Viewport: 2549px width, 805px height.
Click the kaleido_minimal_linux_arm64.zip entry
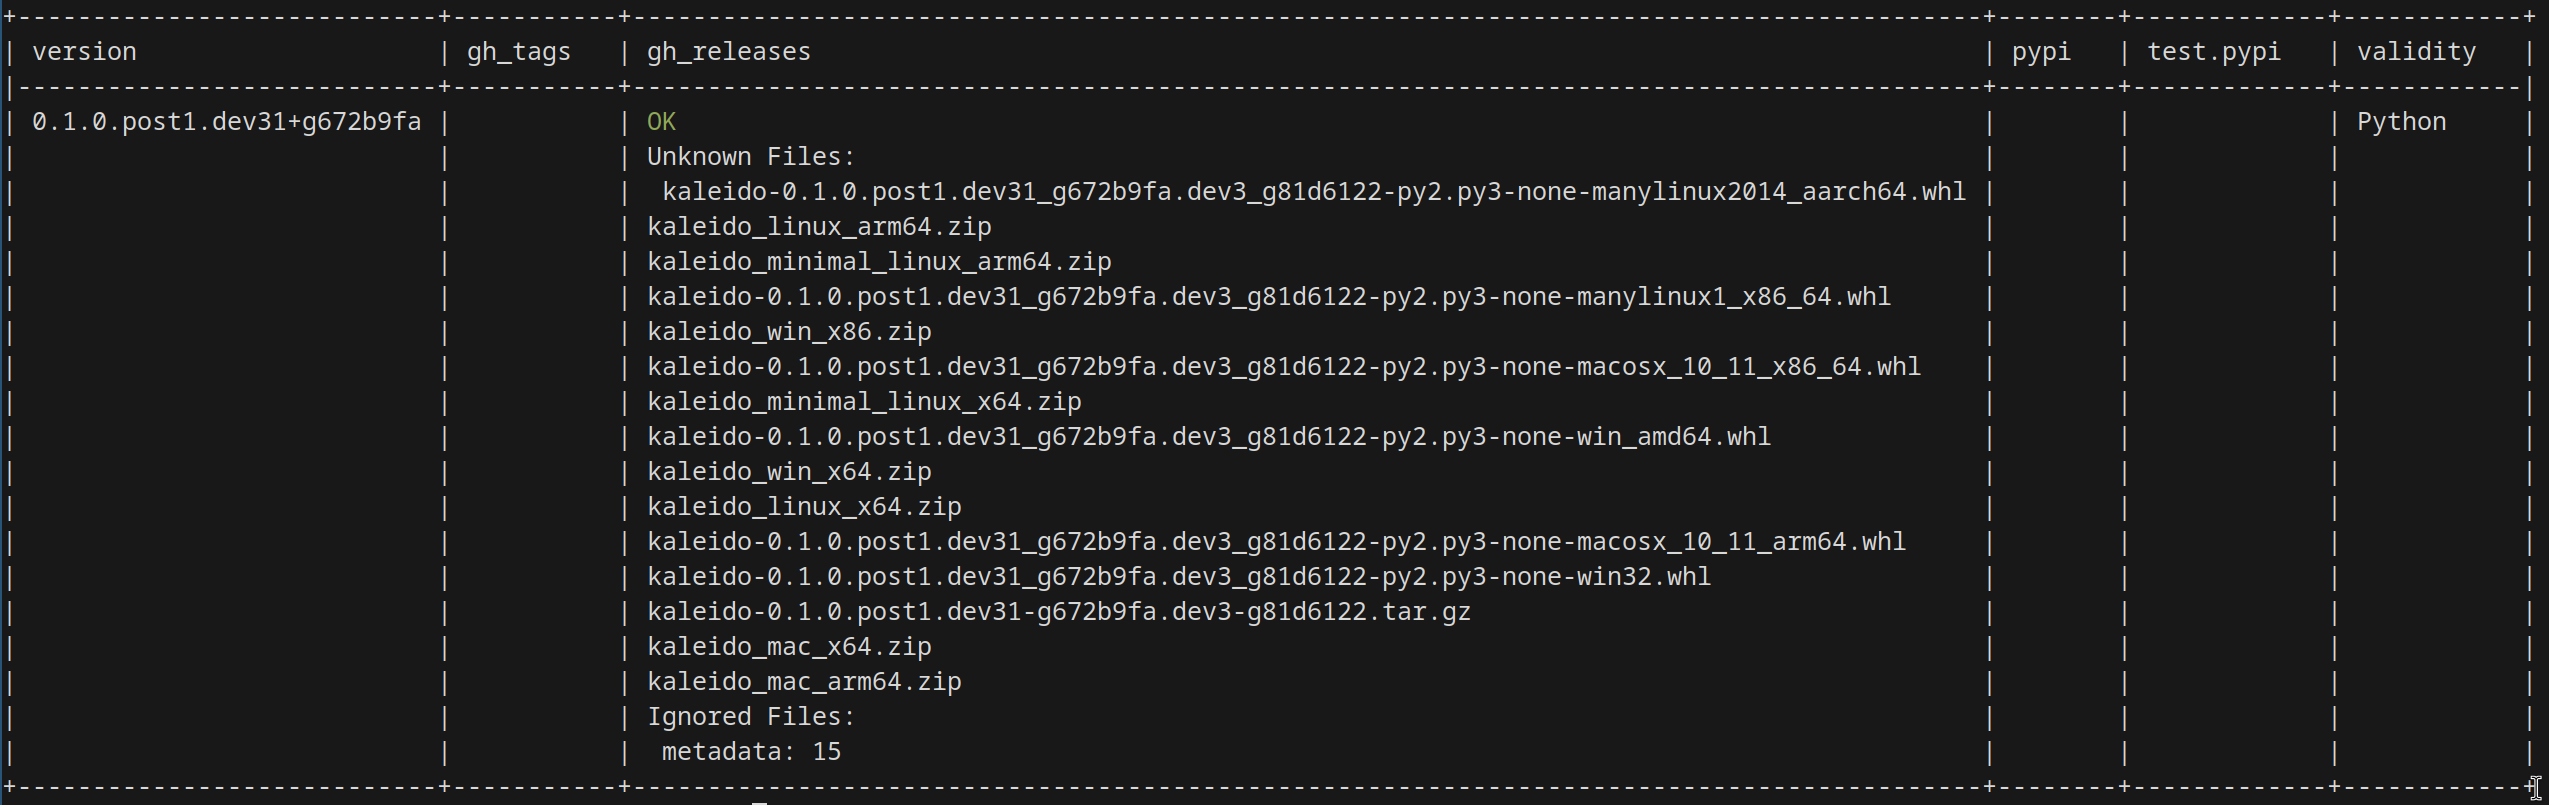coord(879,262)
